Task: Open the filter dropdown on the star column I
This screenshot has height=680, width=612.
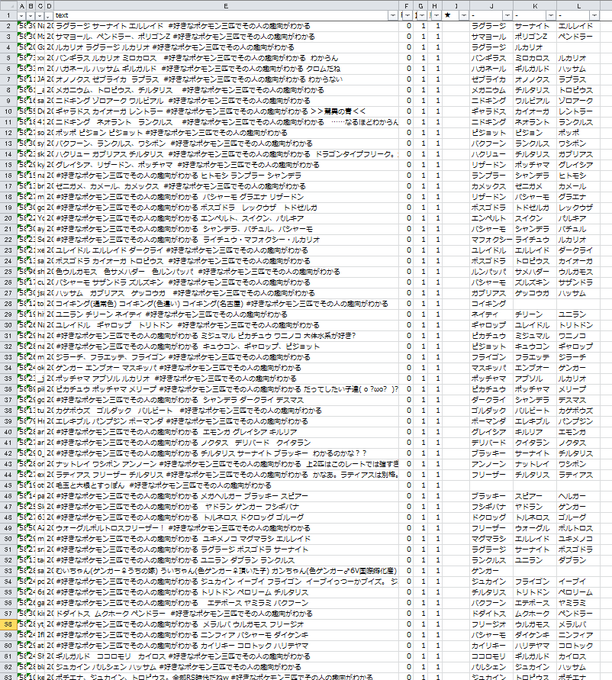Action: tap(464, 16)
